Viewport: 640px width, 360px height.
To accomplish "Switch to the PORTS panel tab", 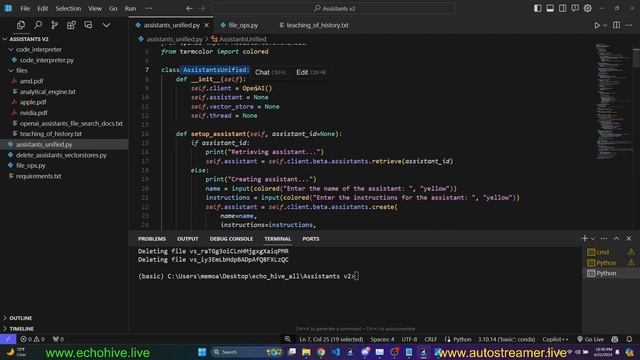I will pos(311,239).
